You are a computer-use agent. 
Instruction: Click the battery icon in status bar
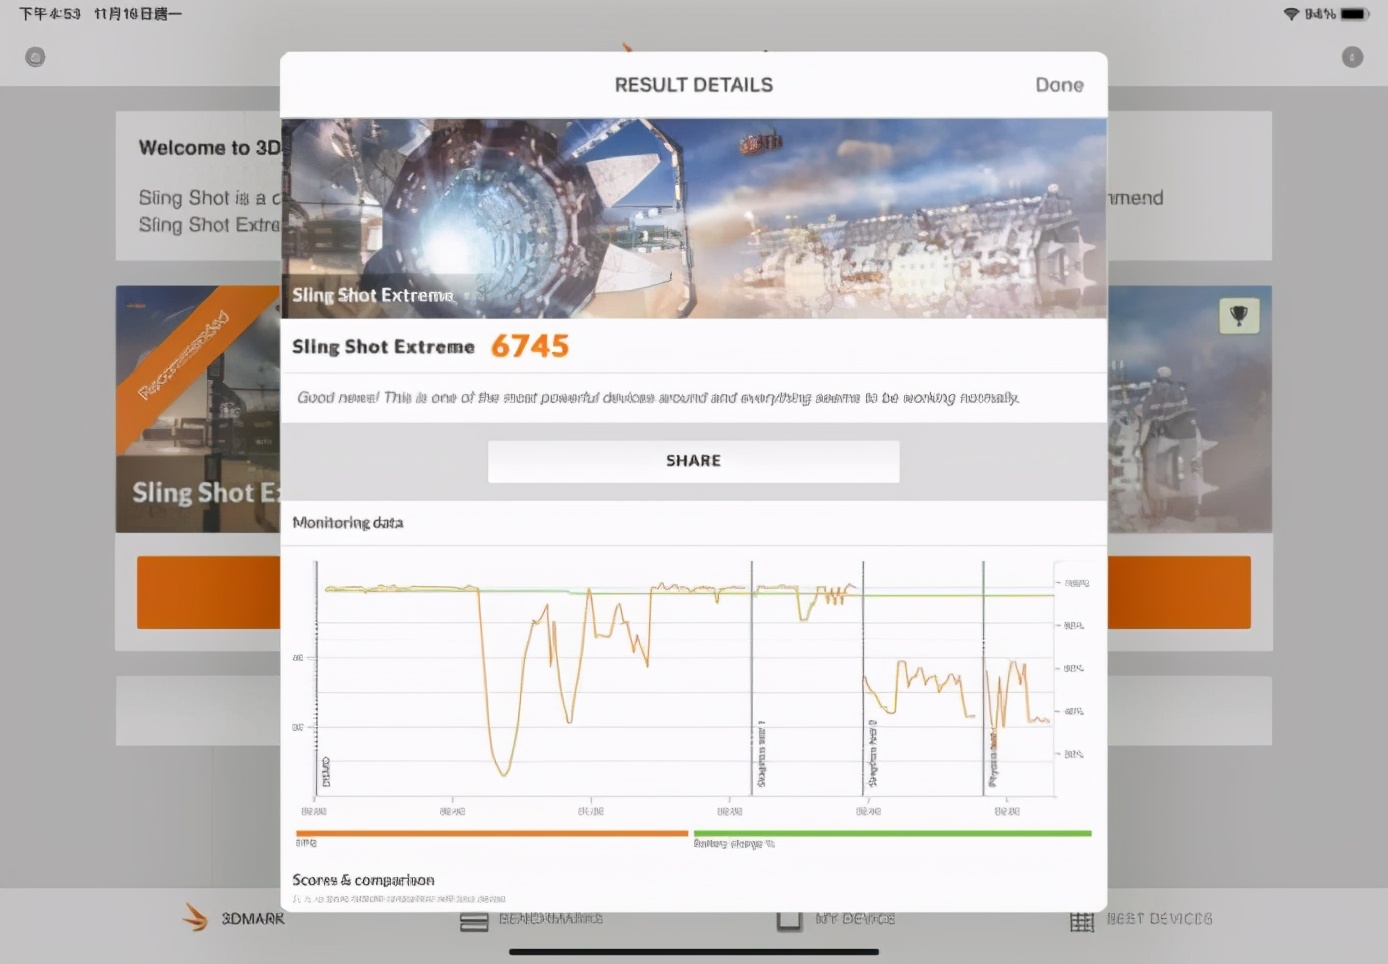click(1354, 14)
